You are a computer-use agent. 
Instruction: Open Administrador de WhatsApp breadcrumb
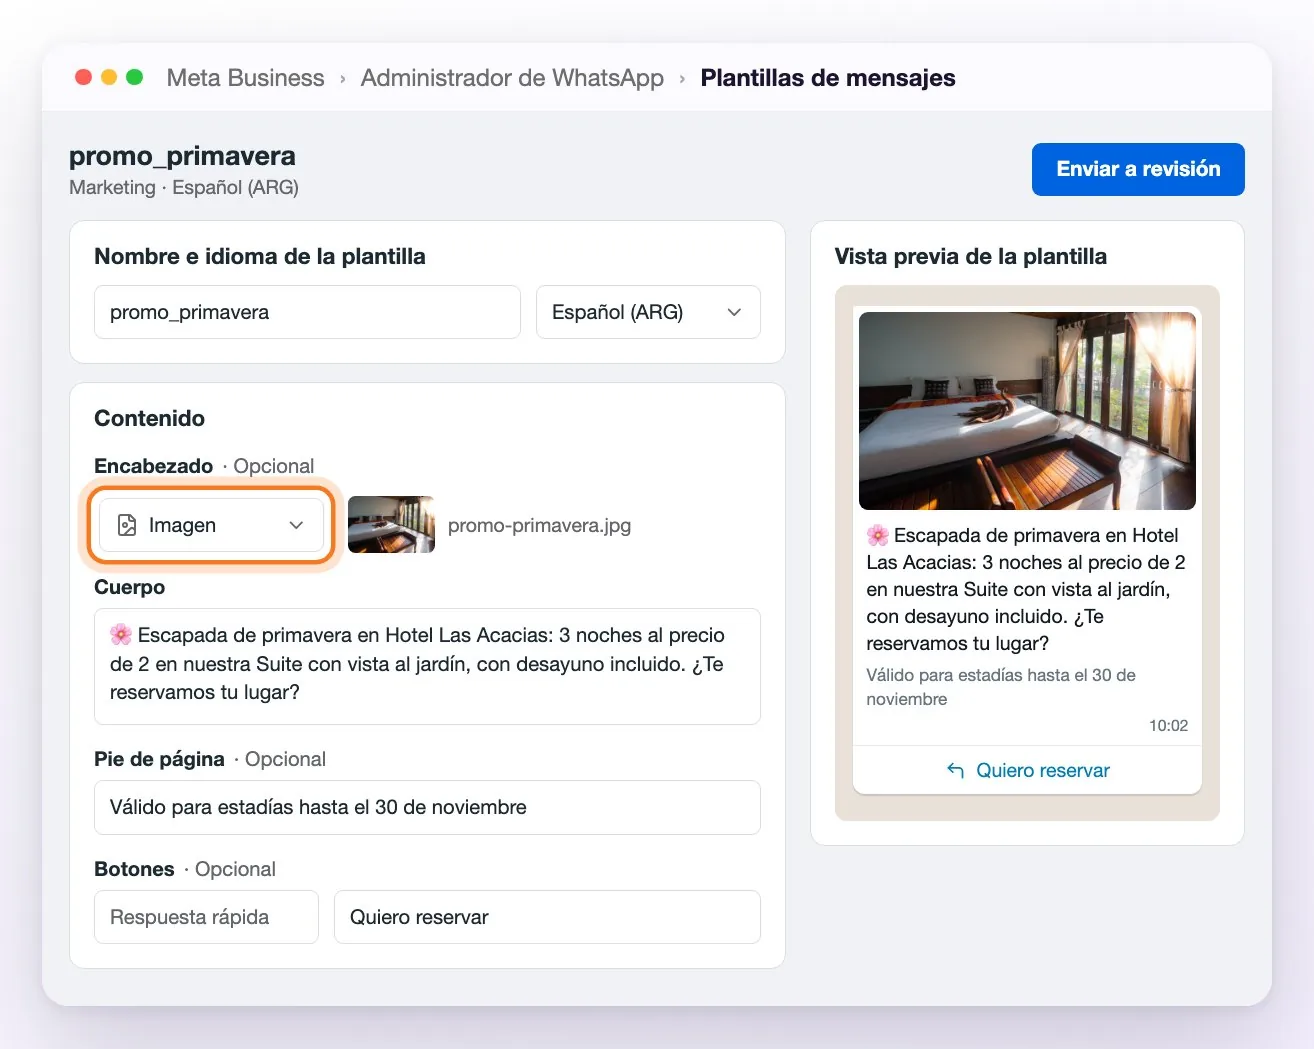(512, 78)
